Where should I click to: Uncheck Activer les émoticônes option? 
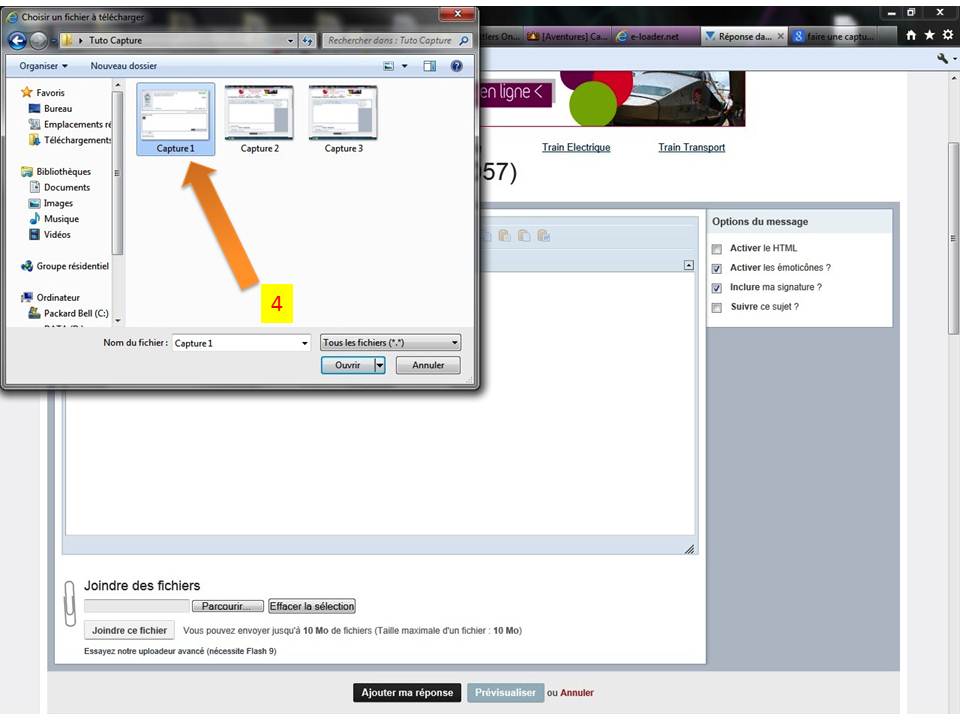(x=716, y=269)
